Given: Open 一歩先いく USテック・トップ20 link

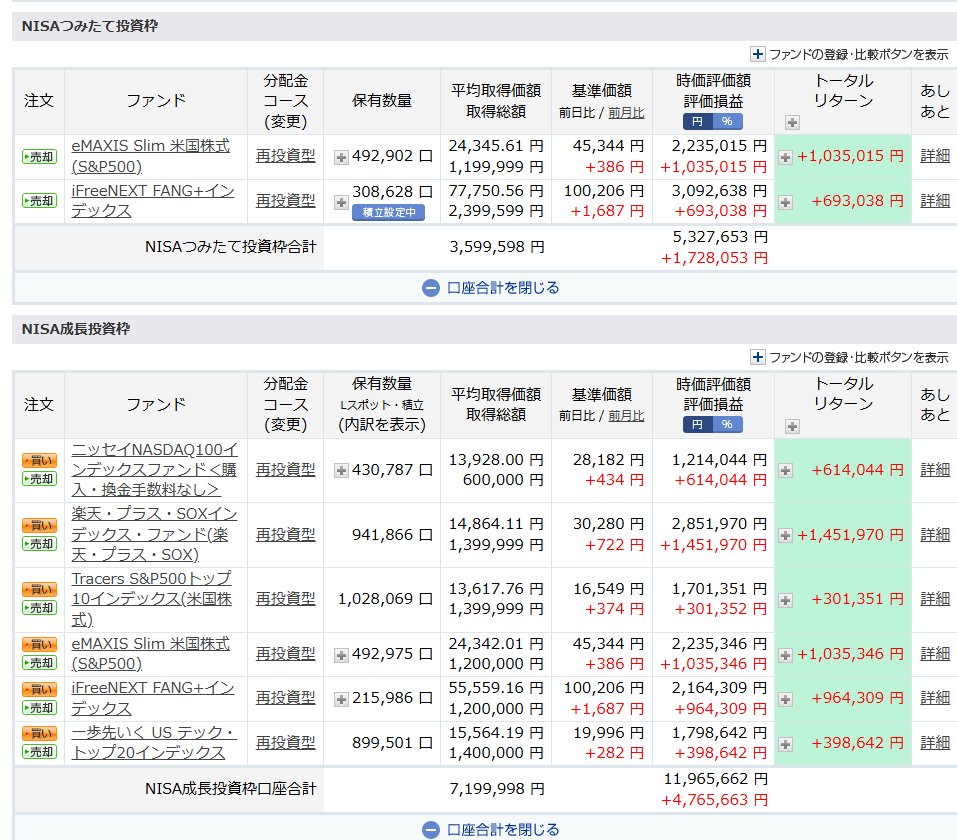Looking at the screenshot, I should coord(154,742).
